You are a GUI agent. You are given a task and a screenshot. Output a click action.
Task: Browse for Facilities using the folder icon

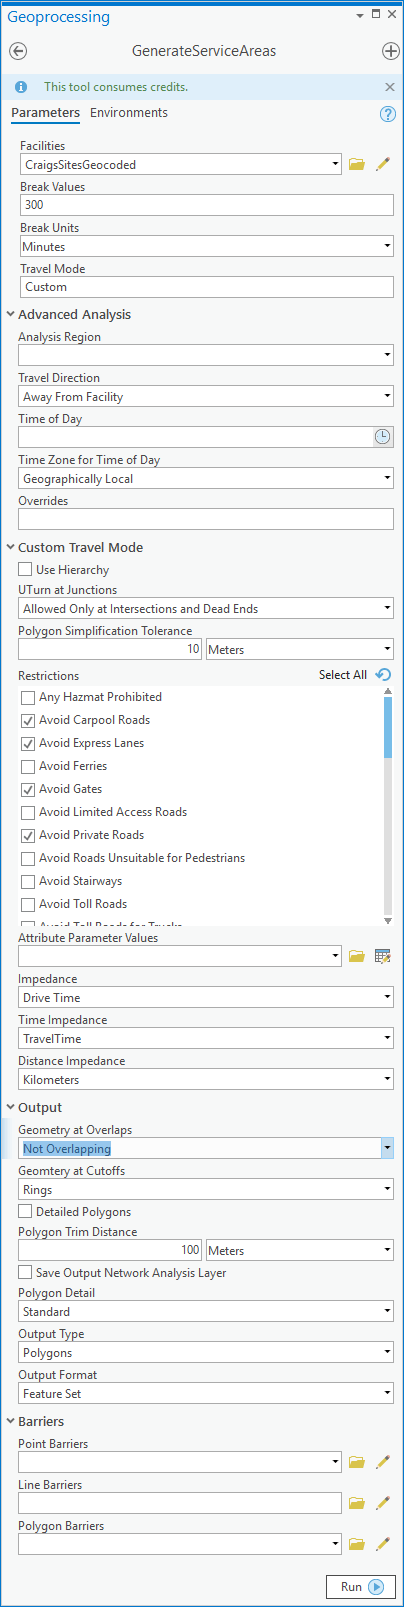click(x=357, y=164)
